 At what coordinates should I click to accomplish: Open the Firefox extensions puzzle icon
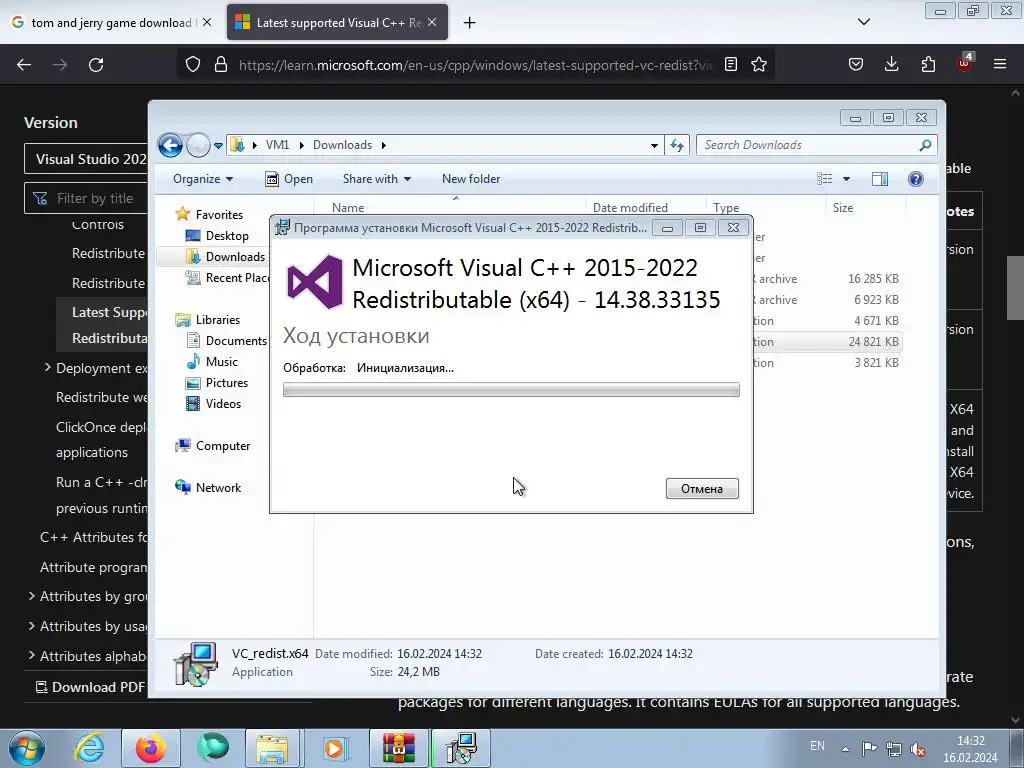tap(928, 65)
